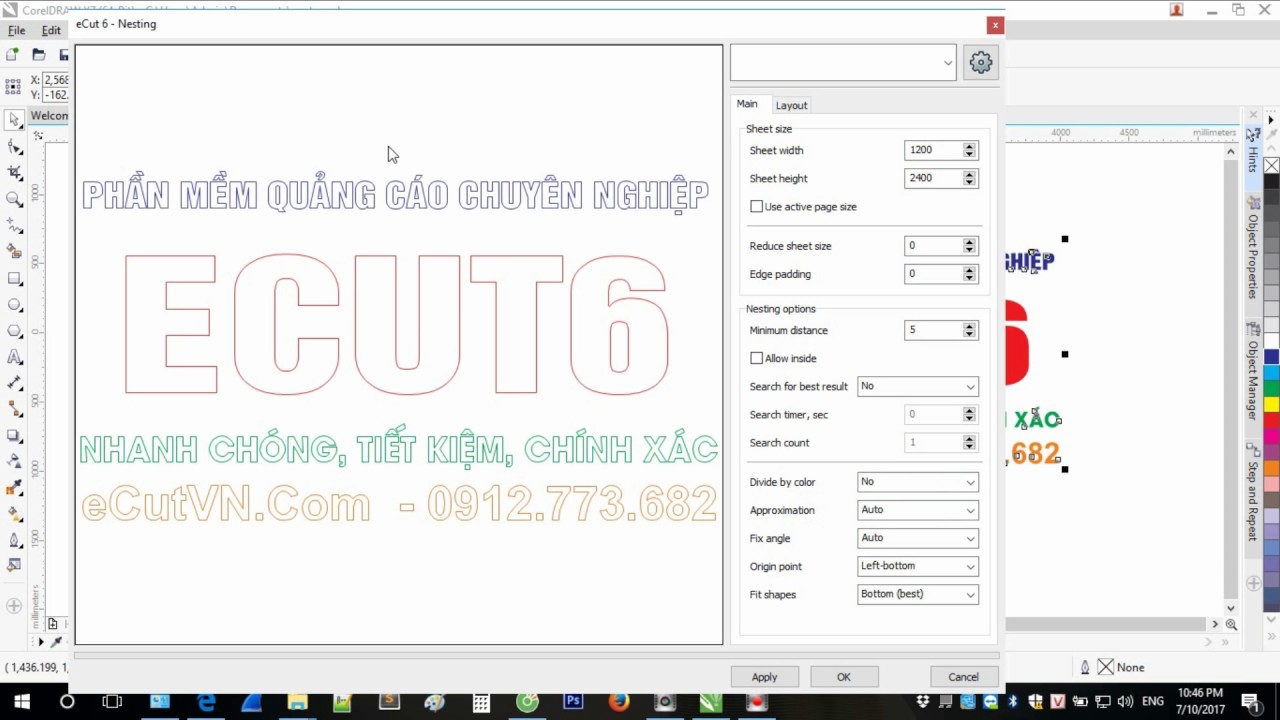Open Origin point dropdown
The image size is (1280, 720).
pyautogui.click(x=918, y=566)
